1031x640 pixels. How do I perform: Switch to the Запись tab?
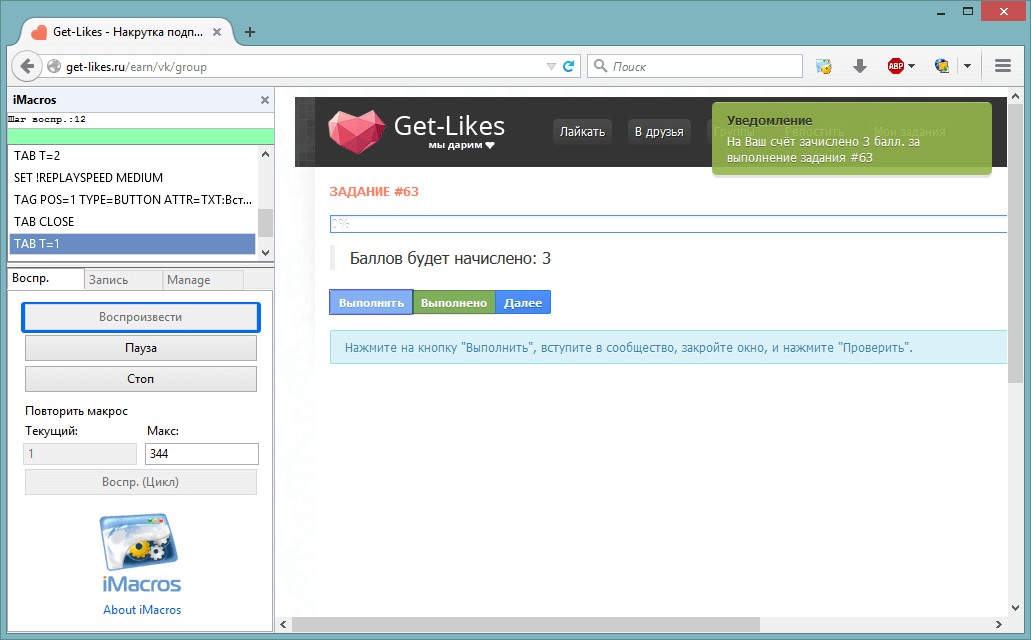(124, 280)
